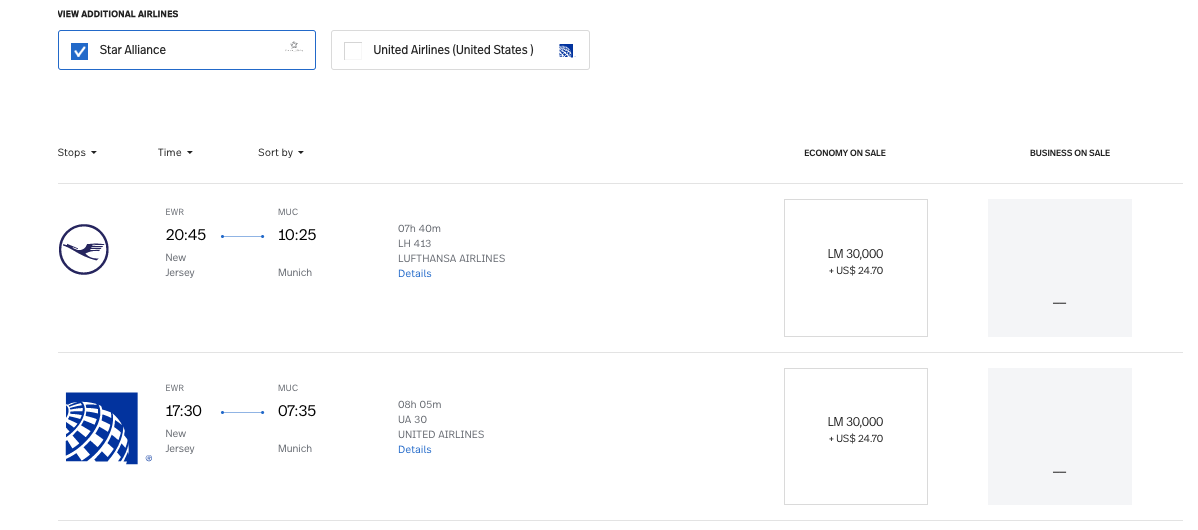Expand the Time filter dropdown
This screenshot has width=1198, height=530.
coord(175,153)
